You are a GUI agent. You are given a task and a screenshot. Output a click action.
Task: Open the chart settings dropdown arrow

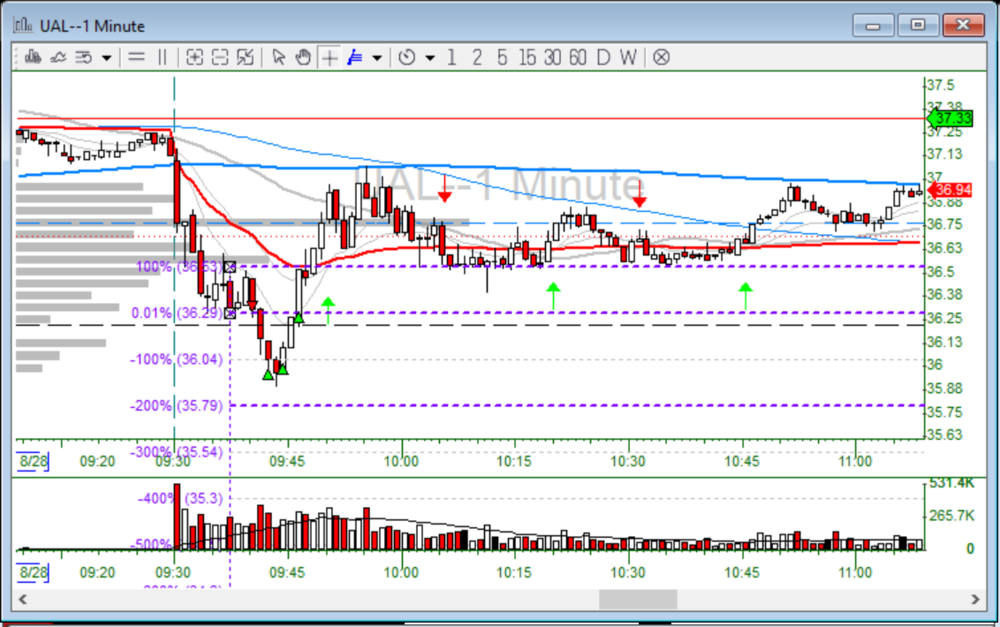click(x=106, y=57)
